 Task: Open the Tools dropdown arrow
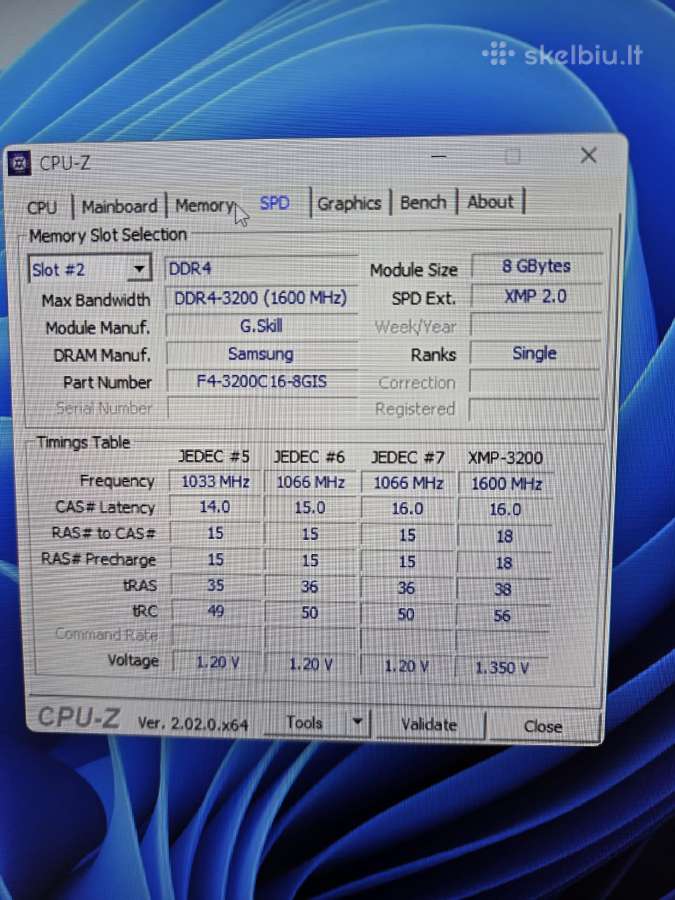357,722
